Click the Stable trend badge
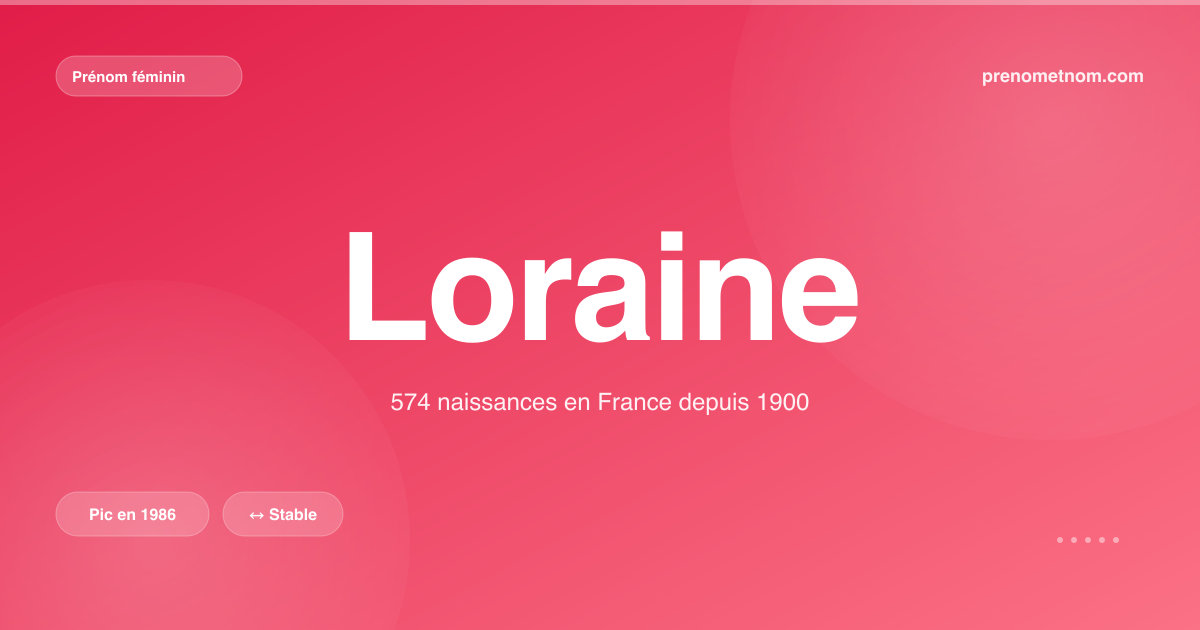This screenshot has width=1200, height=630. [283, 514]
